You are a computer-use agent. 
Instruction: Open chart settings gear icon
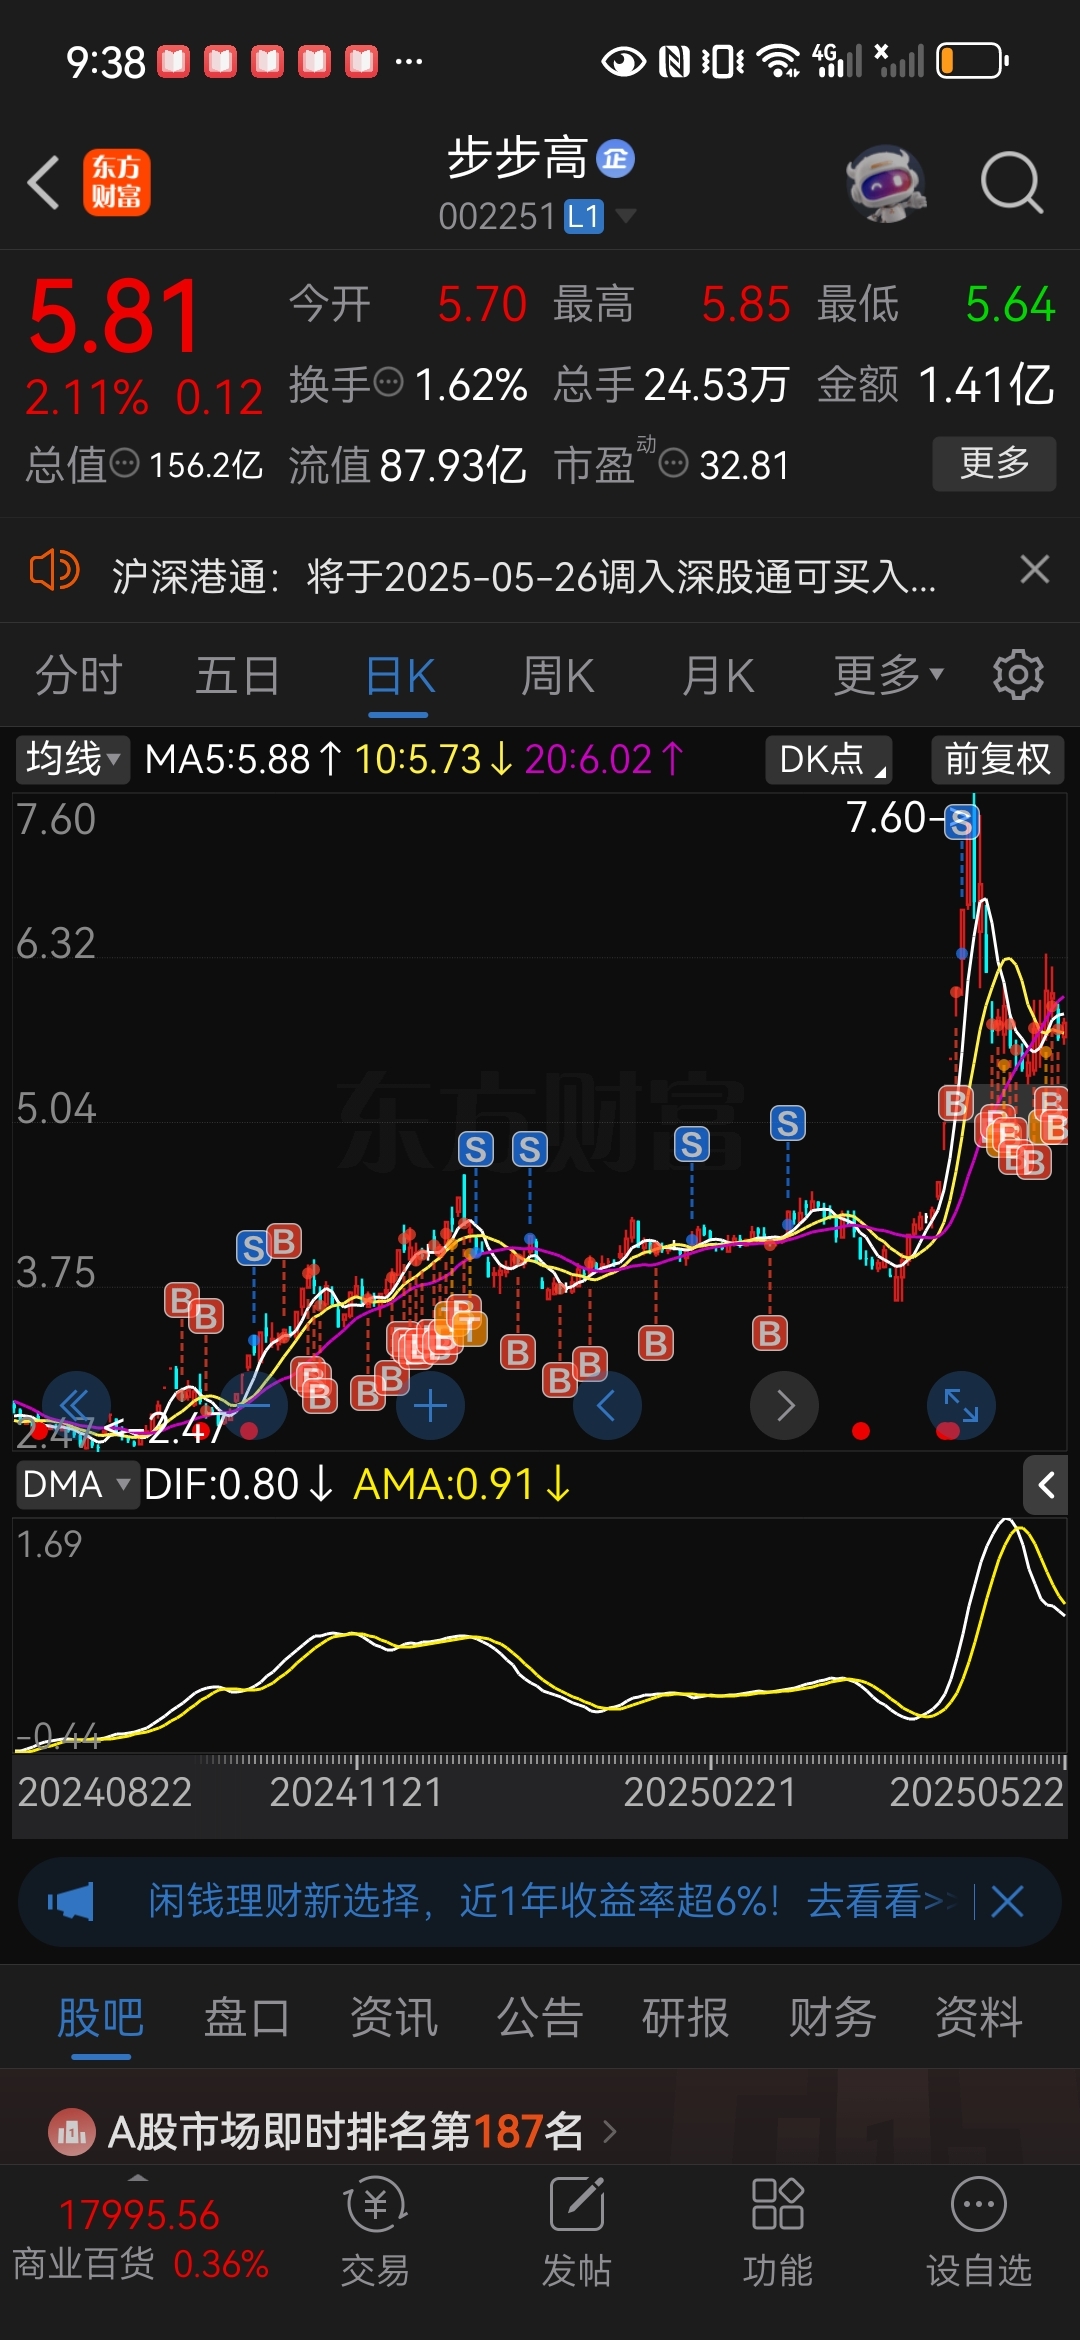(x=1018, y=675)
